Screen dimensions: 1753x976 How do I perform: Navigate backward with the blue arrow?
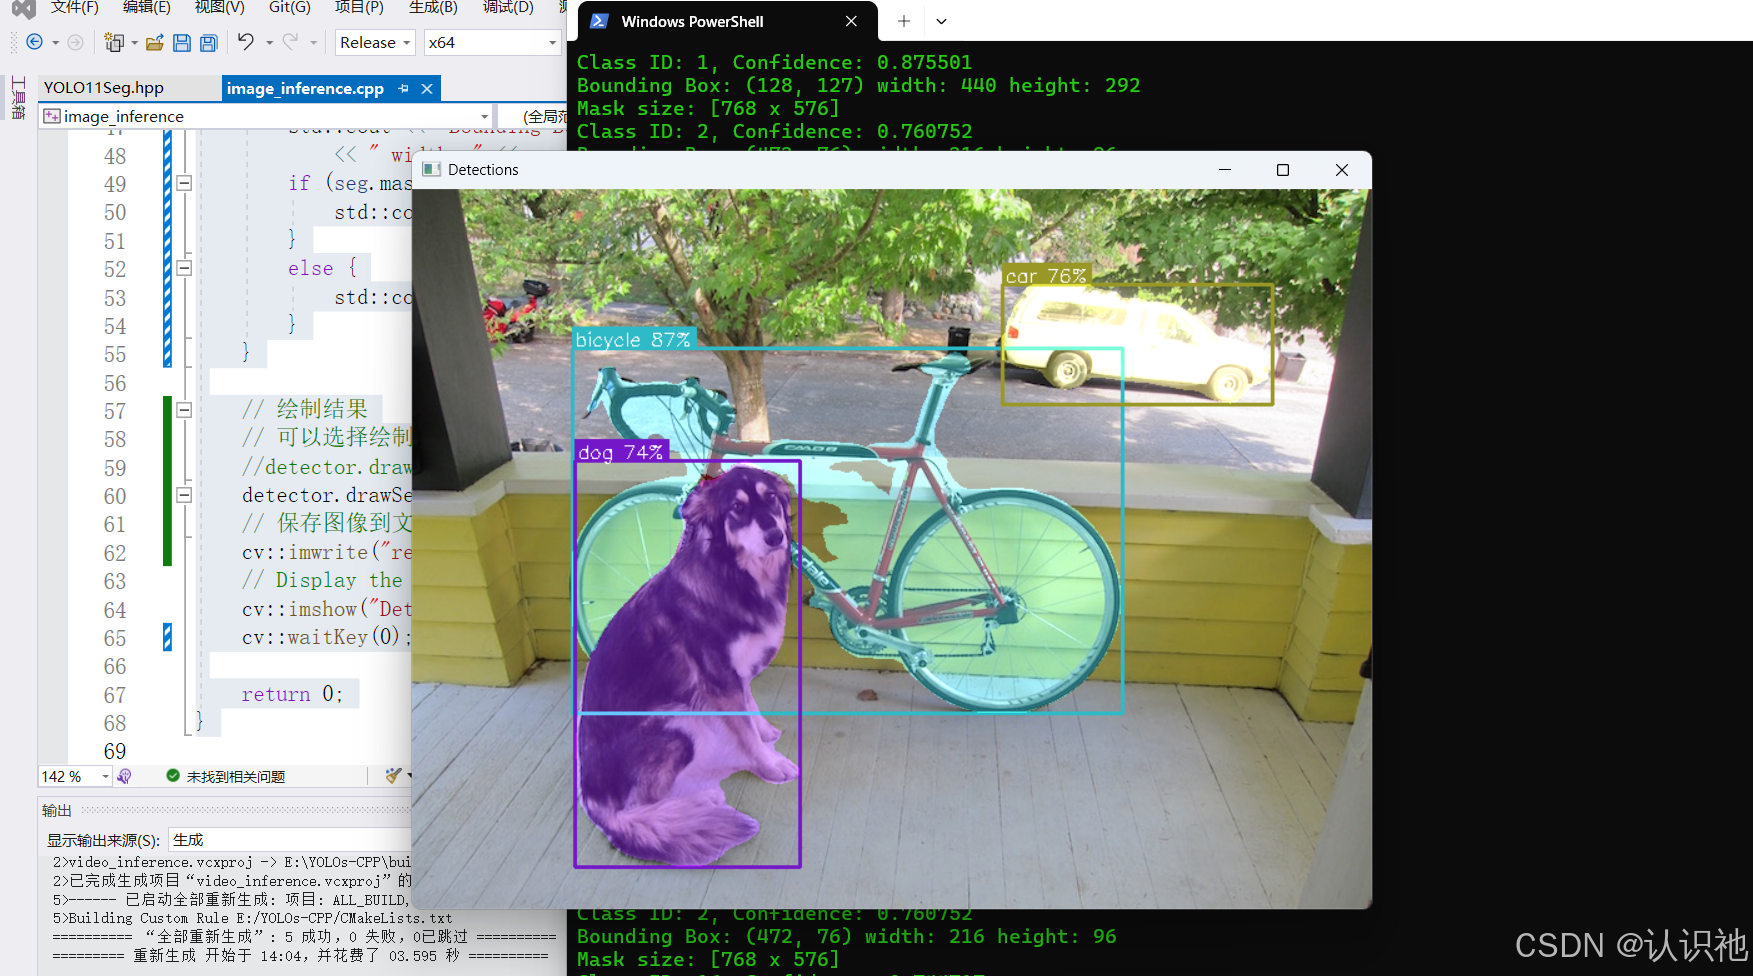34,42
